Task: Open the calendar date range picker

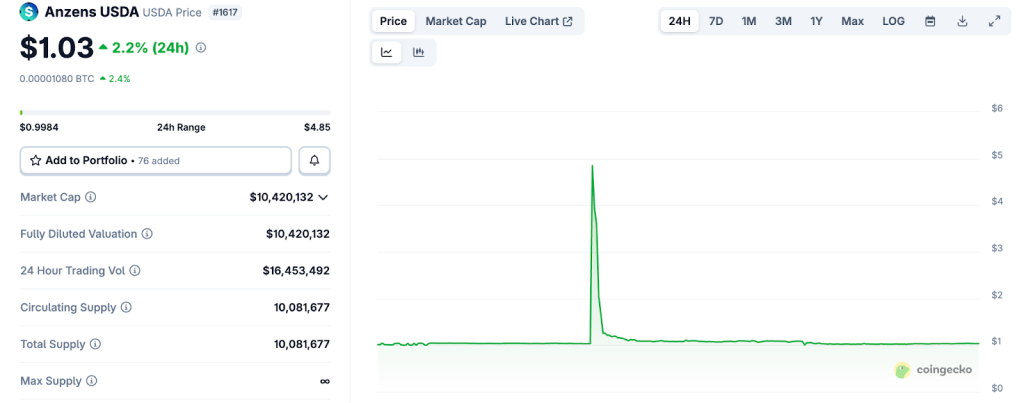Action: [x=930, y=21]
